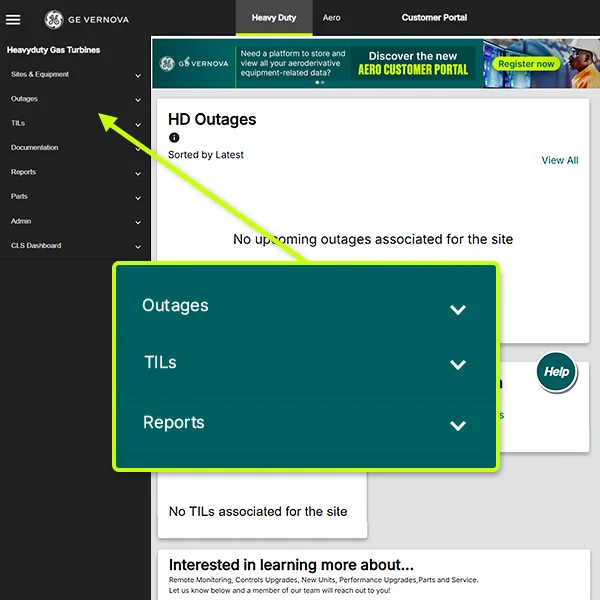Expand the Parts chevron in sidebar
This screenshot has height=600, width=600.
point(138,198)
